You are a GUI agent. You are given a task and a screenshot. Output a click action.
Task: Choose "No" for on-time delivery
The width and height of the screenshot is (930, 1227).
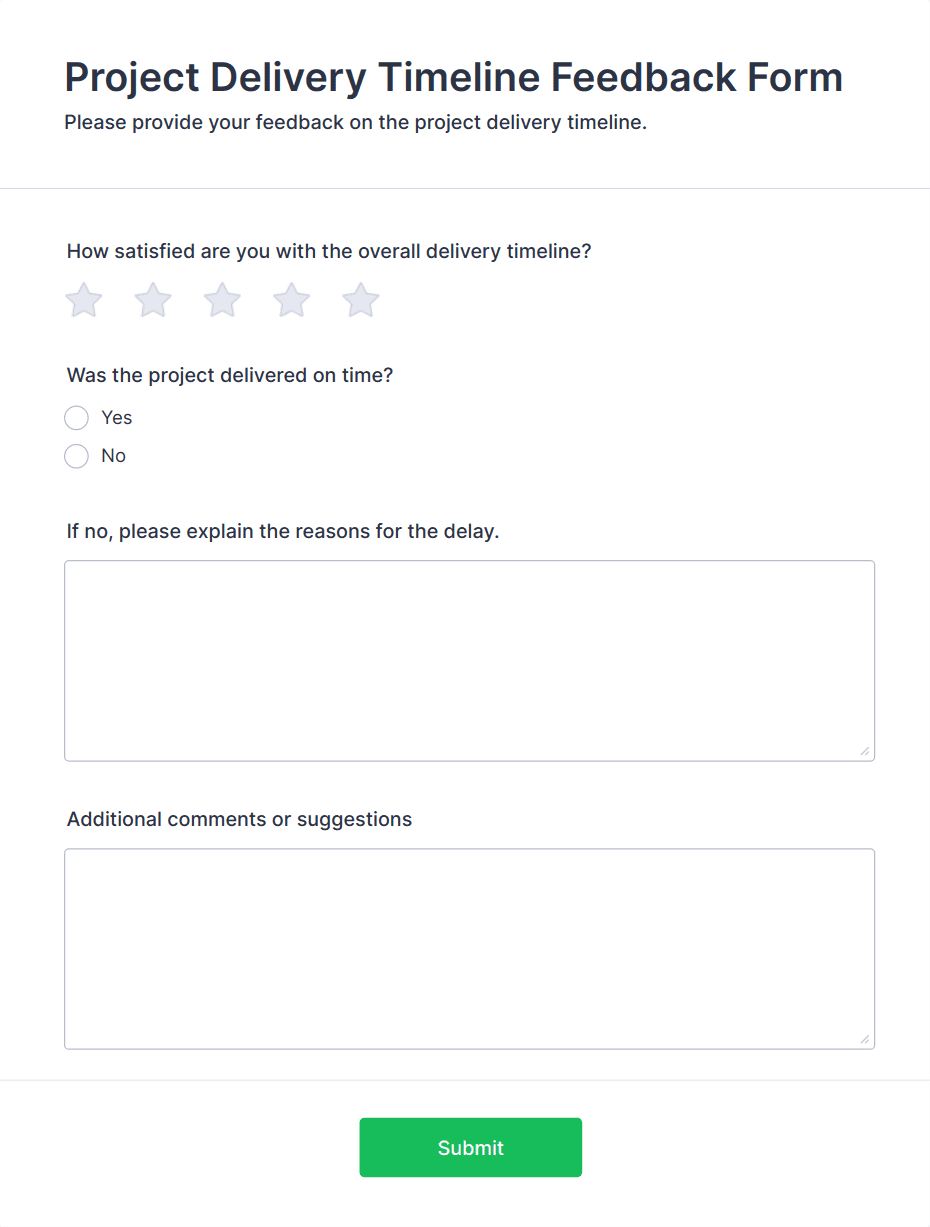pos(76,456)
